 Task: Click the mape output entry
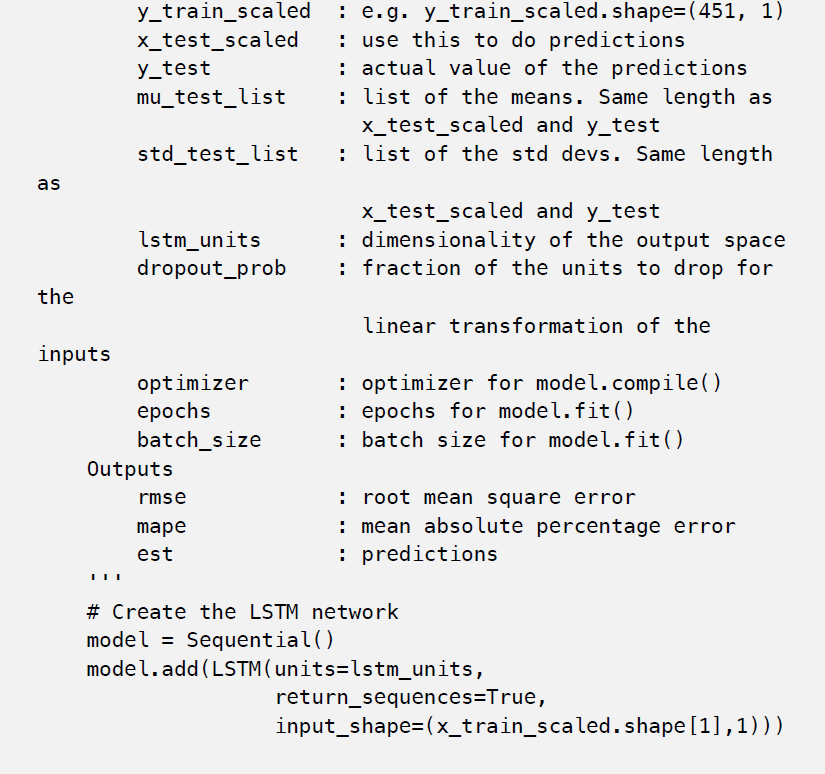436,526
